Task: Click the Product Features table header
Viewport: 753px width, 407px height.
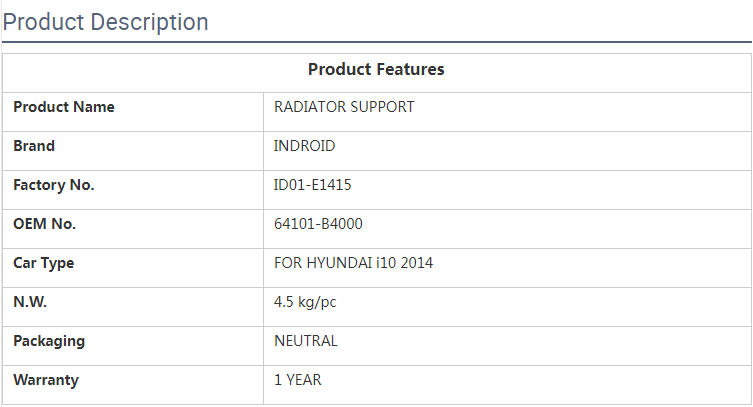Action: 376,69
